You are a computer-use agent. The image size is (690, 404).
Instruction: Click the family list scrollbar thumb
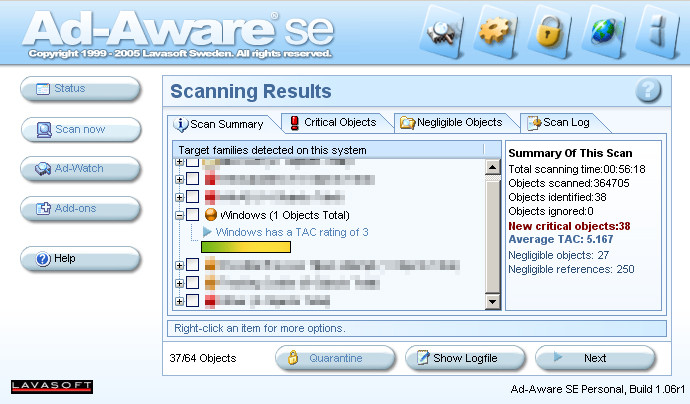[492, 235]
